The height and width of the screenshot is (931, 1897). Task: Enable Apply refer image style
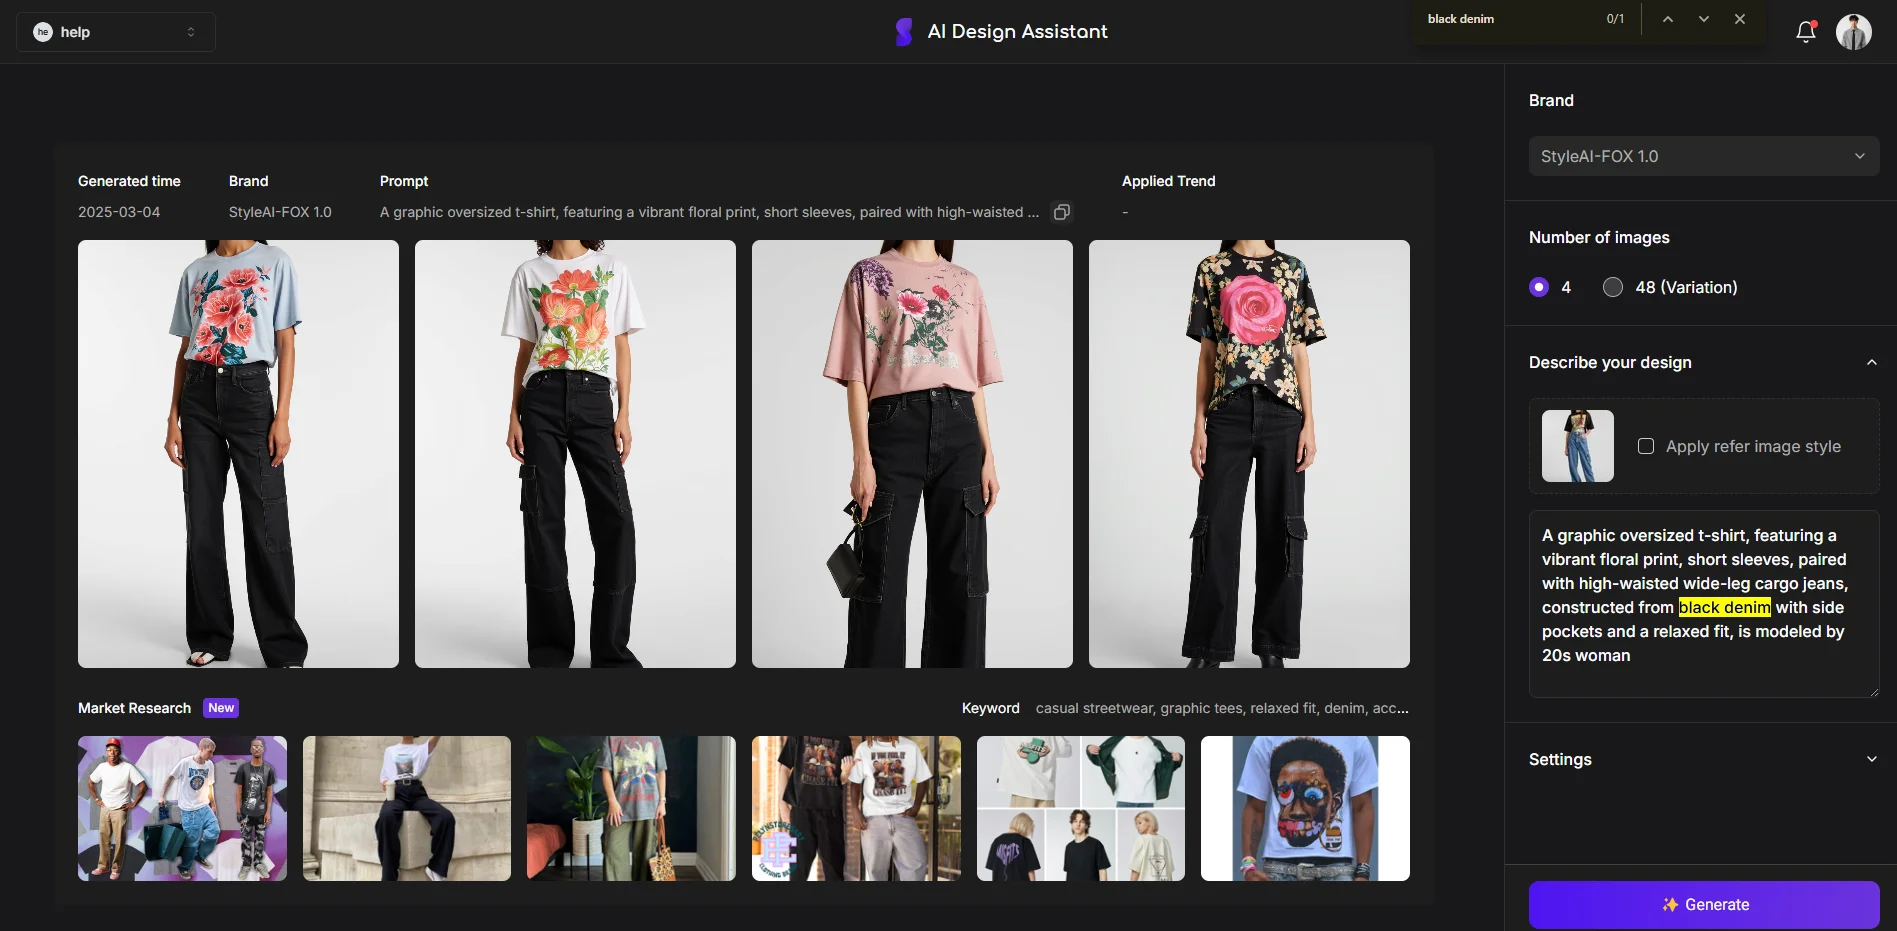[x=1647, y=446]
